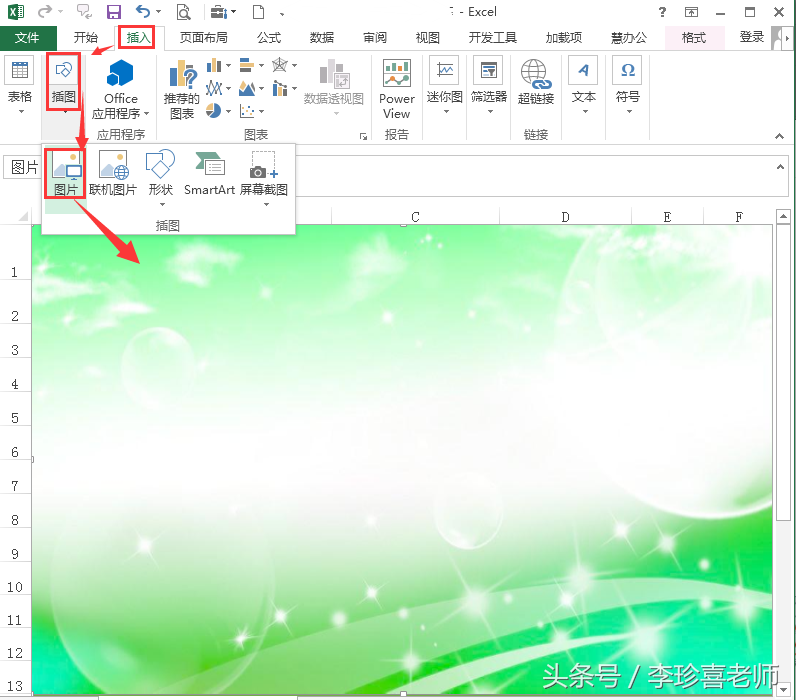Open Print Preview magnifier icon
The image size is (796, 700).
point(183,12)
